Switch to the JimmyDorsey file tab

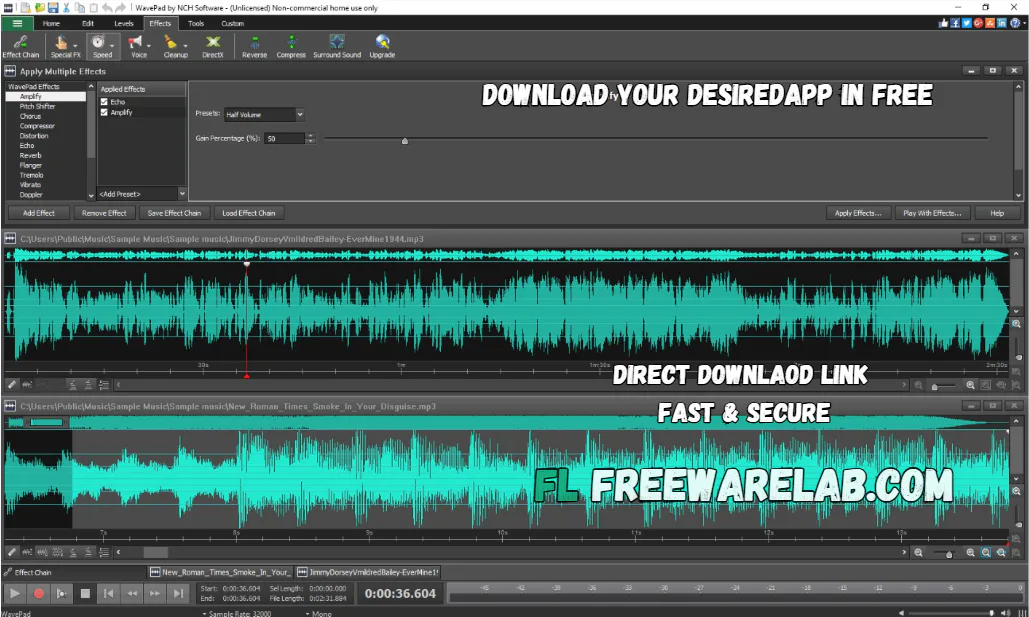tap(368, 572)
